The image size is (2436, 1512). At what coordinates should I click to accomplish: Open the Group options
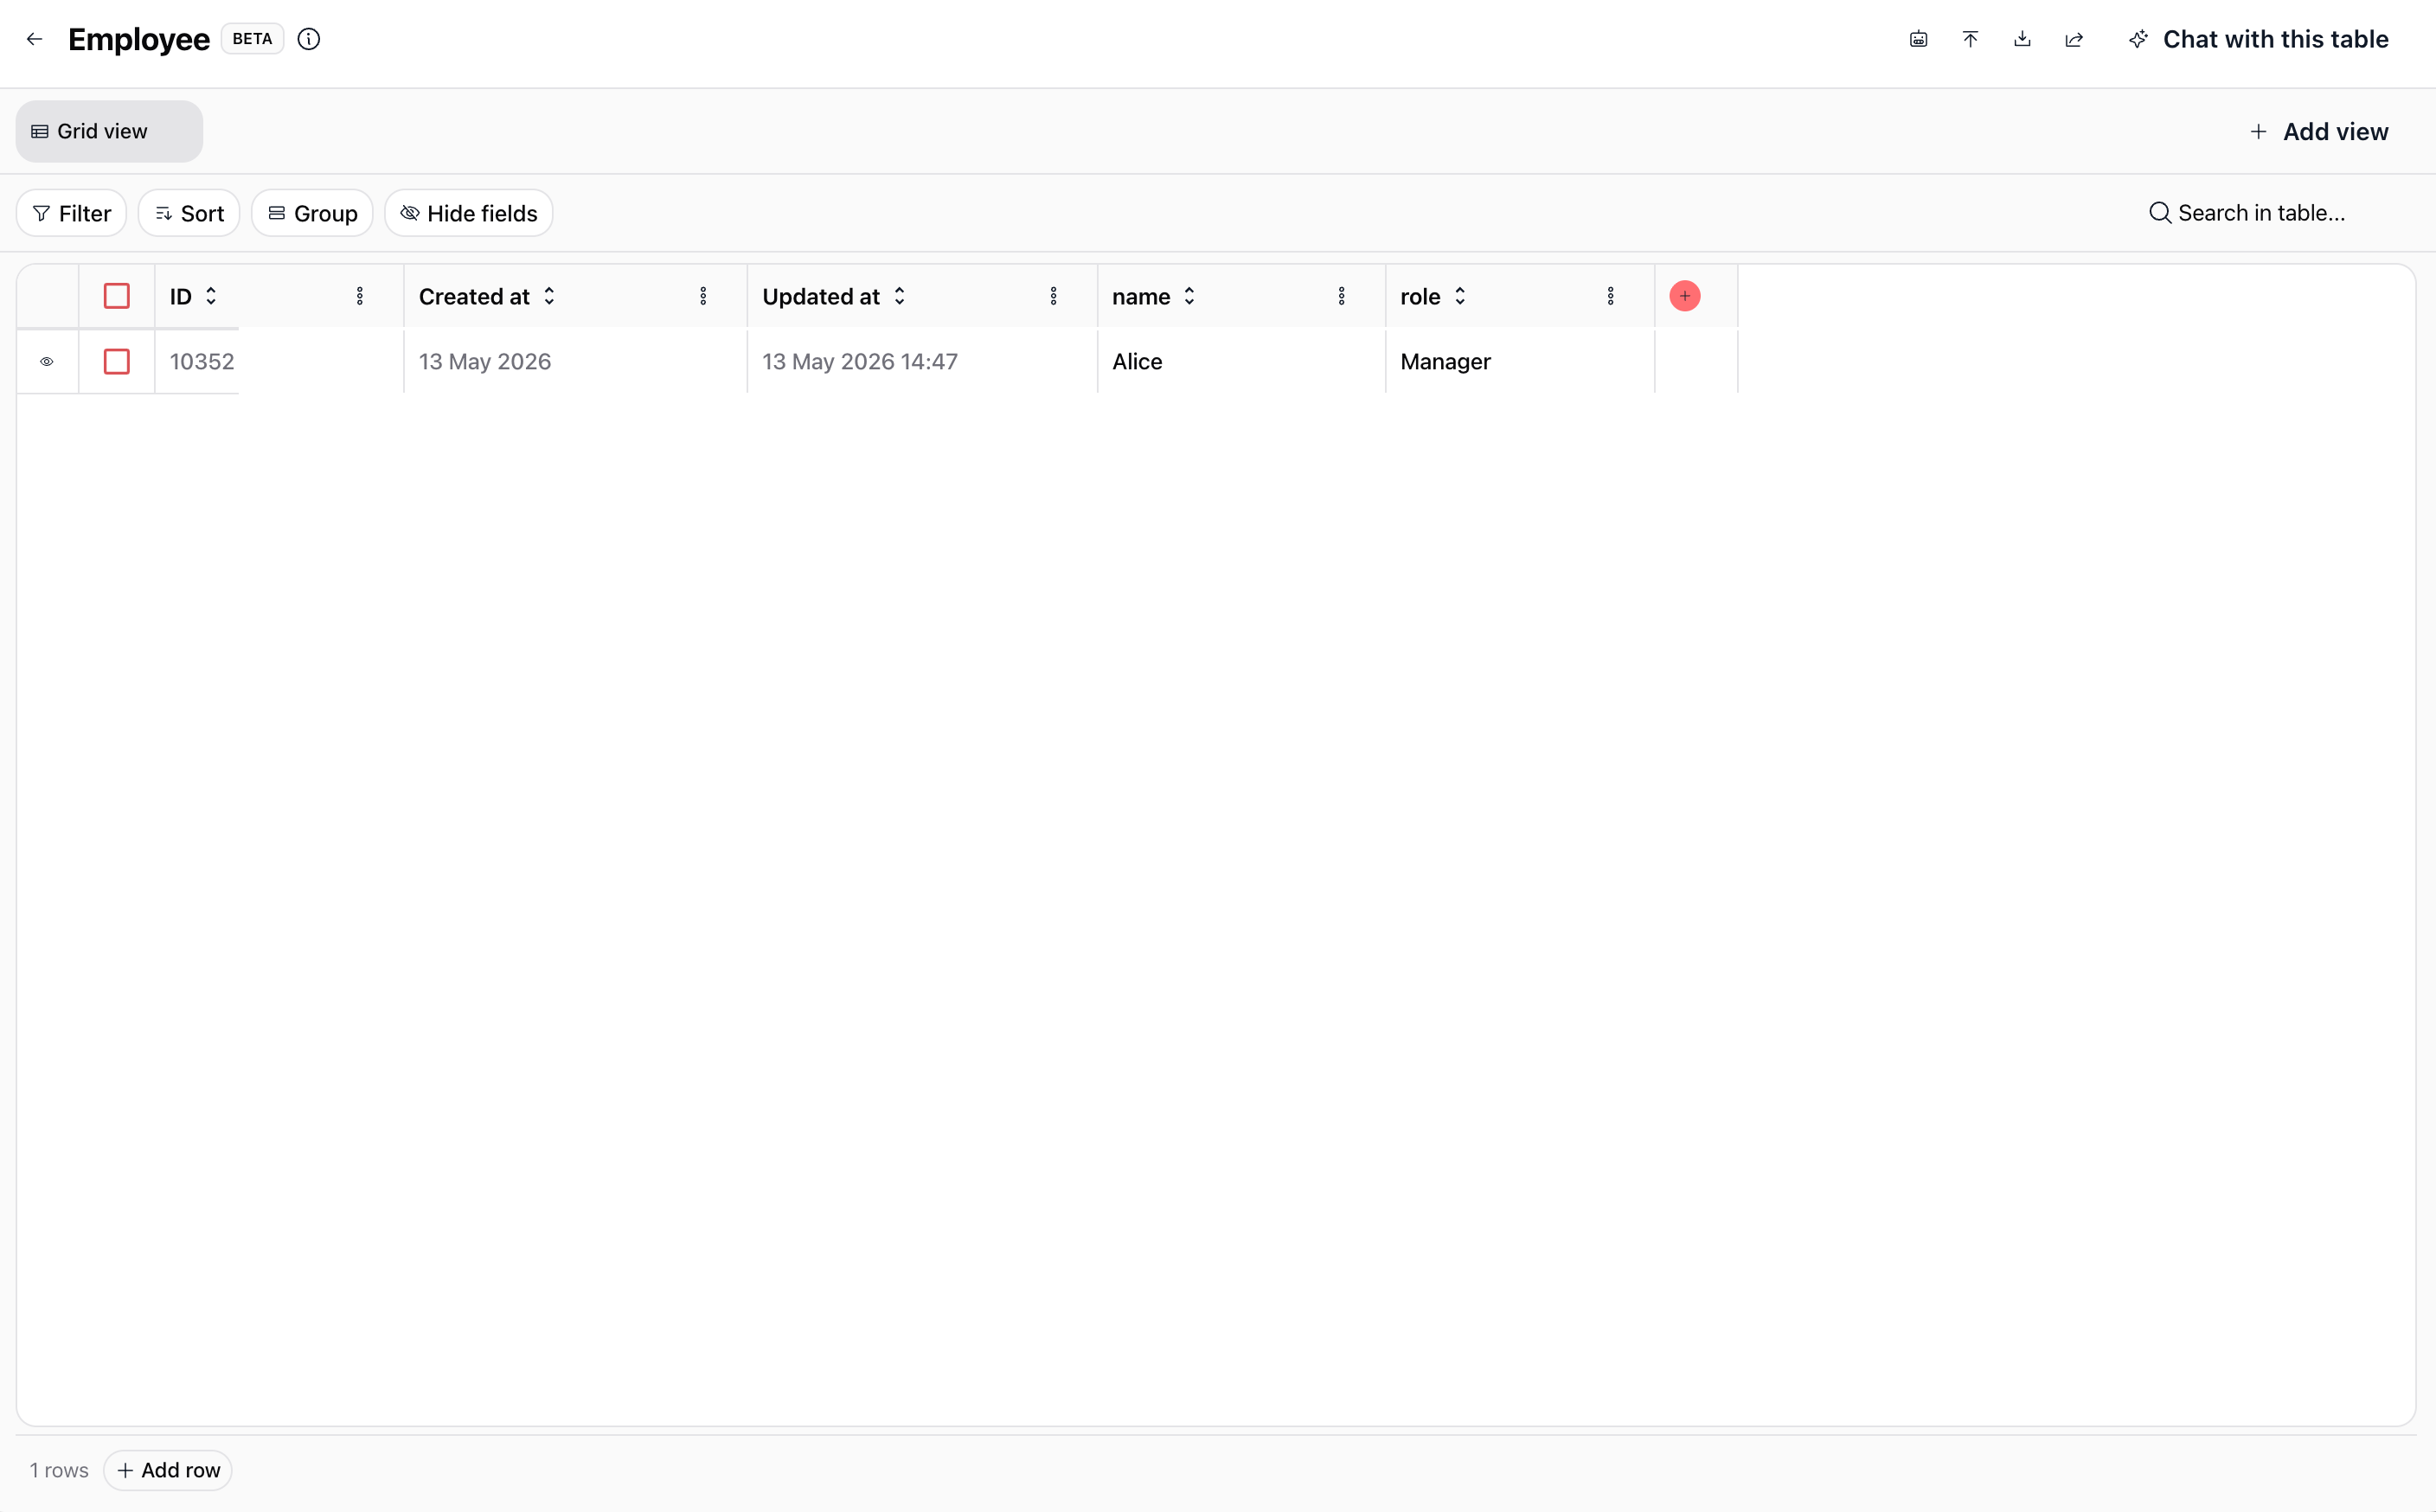click(x=312, y=213)
